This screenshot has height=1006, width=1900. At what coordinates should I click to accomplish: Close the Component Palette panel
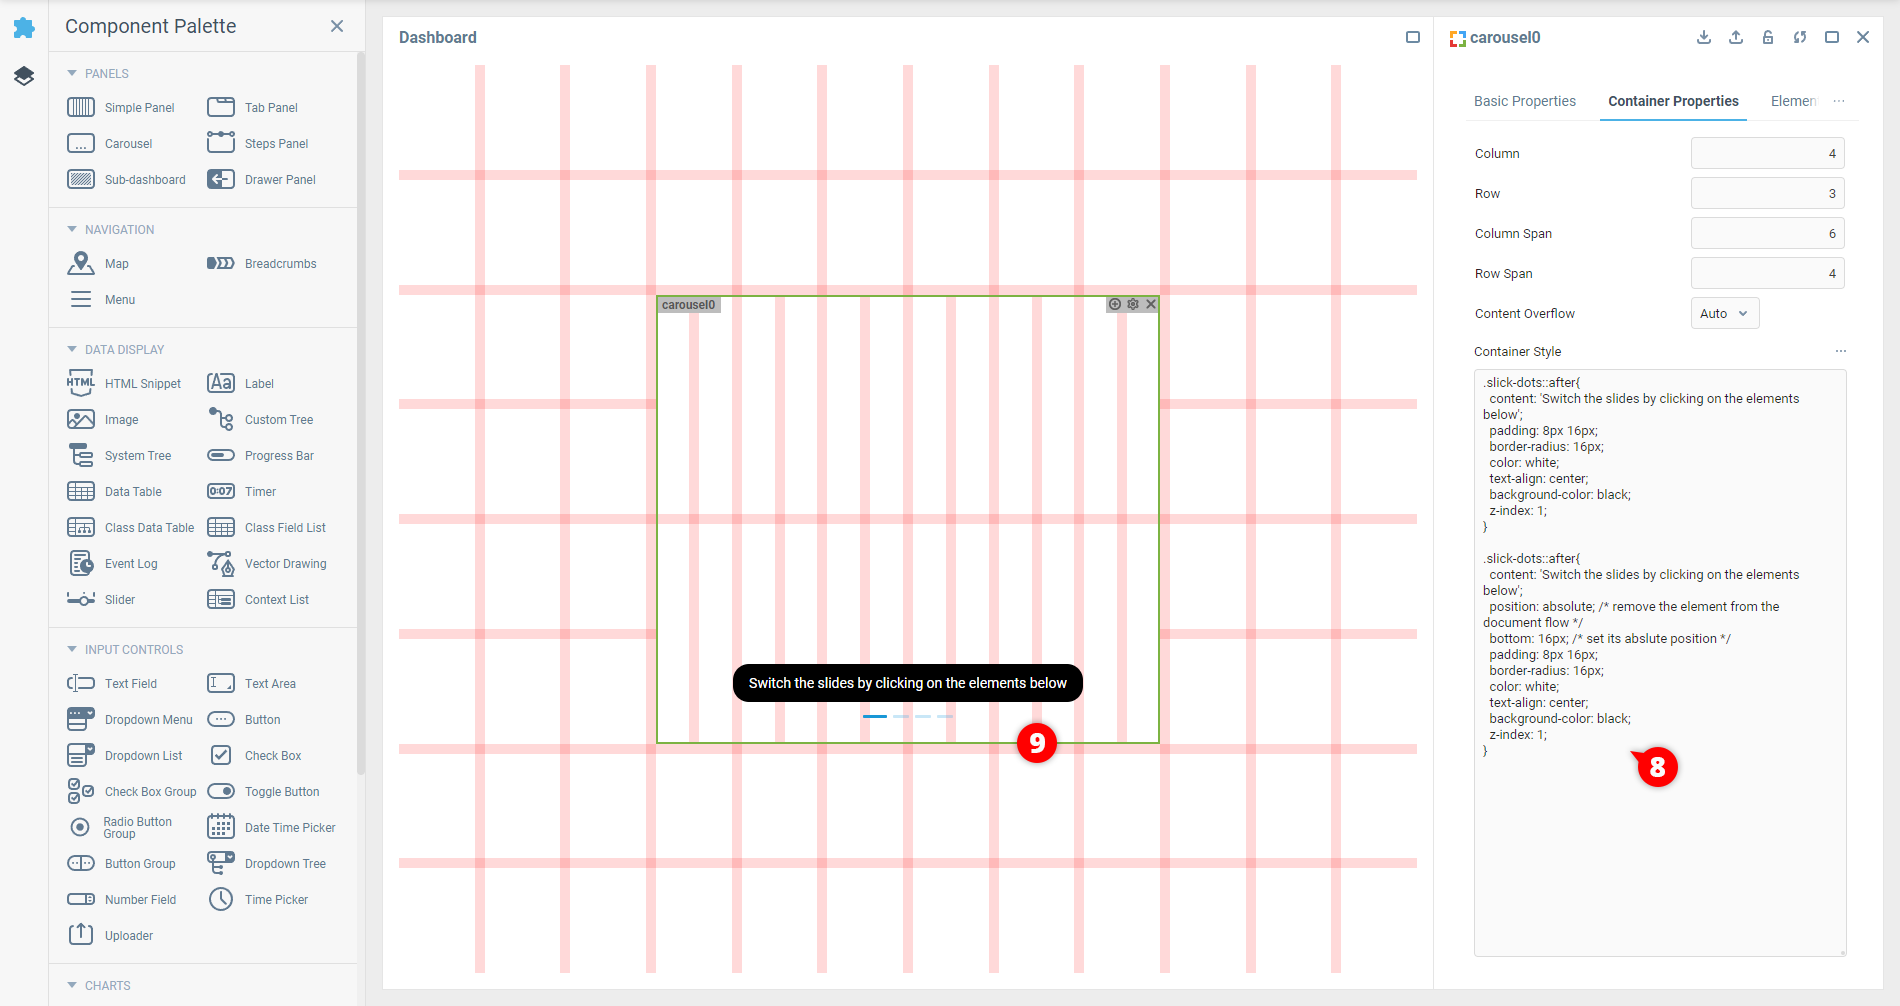tap(337, 26)
